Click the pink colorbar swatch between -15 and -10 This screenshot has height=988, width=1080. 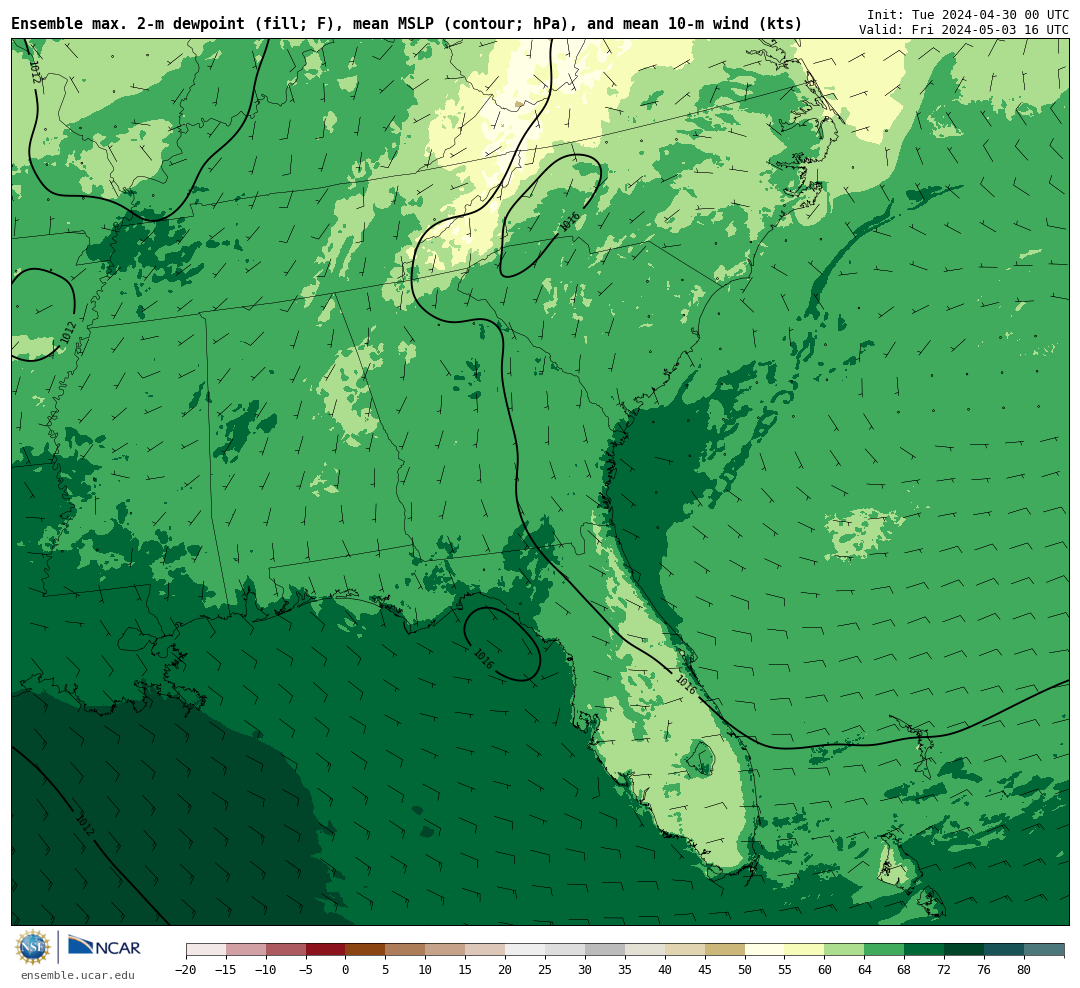click(246, 950)
